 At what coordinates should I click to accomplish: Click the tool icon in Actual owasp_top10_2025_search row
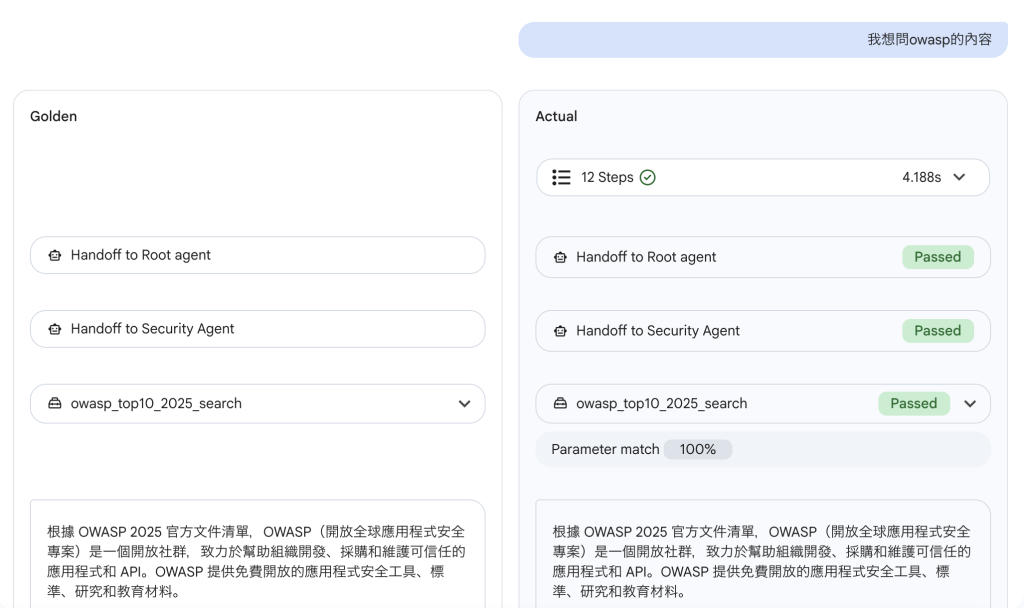coord(560,404)
